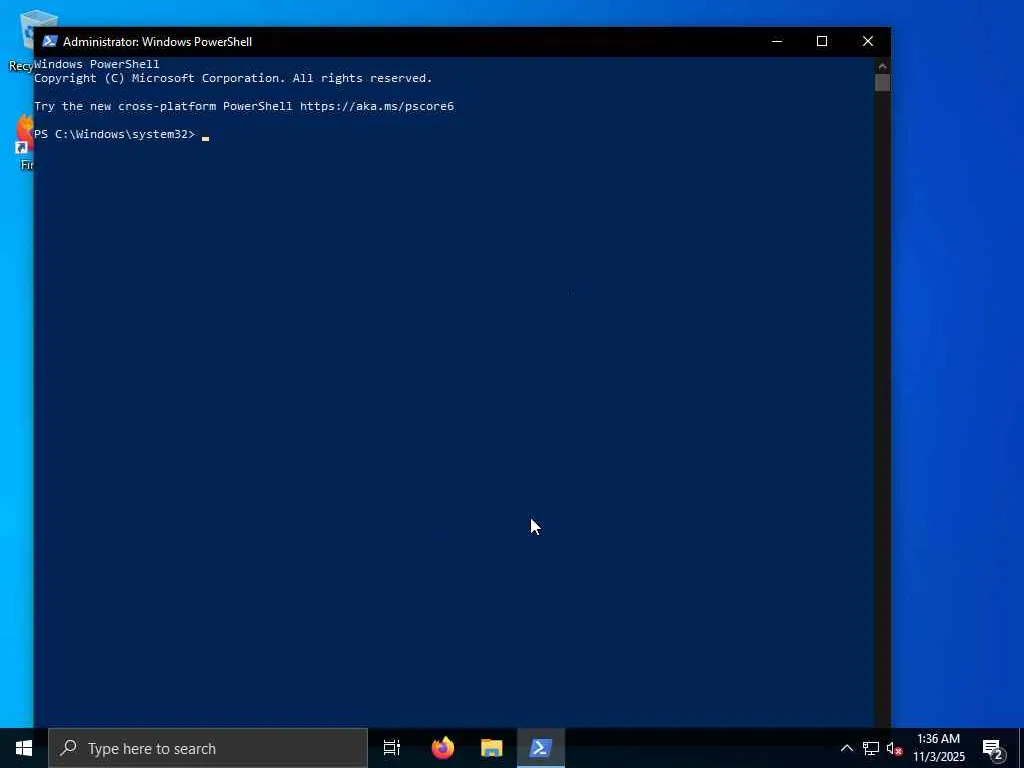Click the https://aka.ms/pscore6 URL text

pos(377,106)
